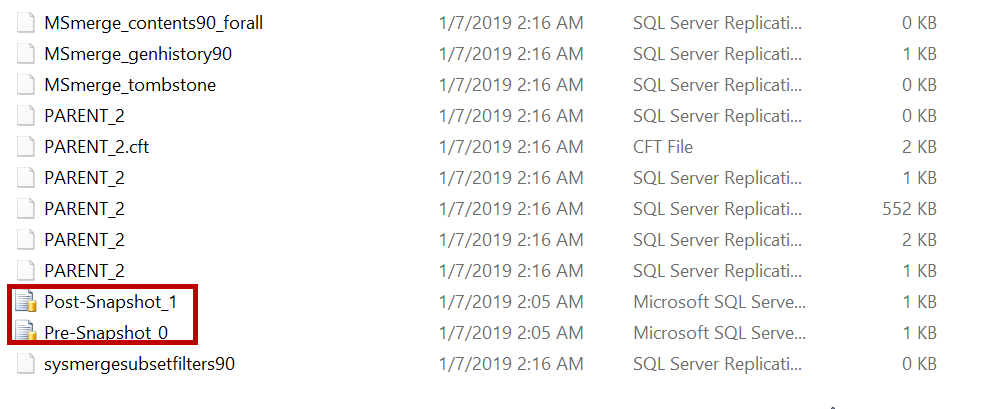Click the icon of the 0 KB PARENT_2 file
981x409 pixels.
coord(26,116)
